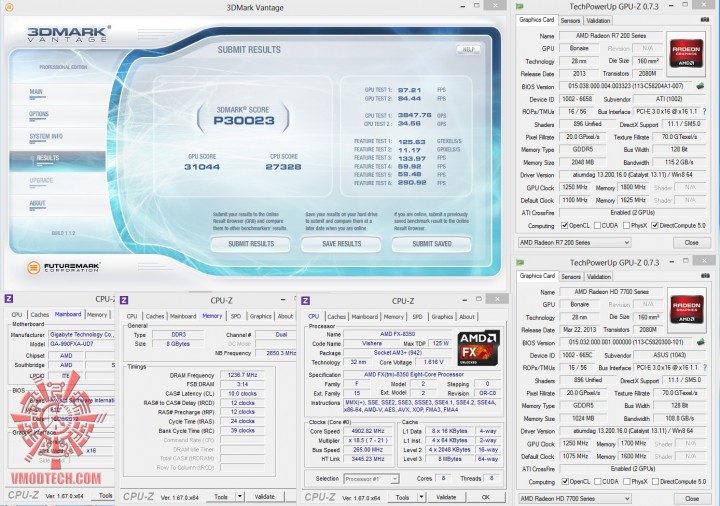Click Submit Results button in 3DMark
Viewport: 720px width, 506px height.
click(251, 244)
